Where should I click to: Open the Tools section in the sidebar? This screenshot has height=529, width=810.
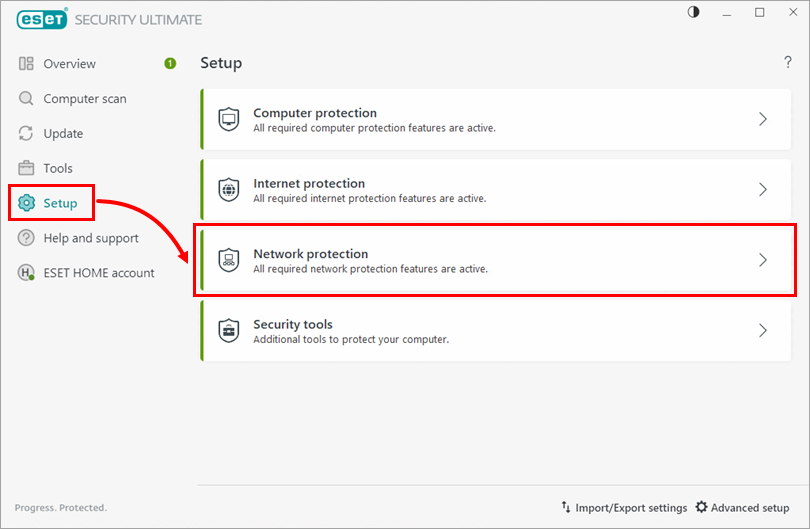coord(58,169)
